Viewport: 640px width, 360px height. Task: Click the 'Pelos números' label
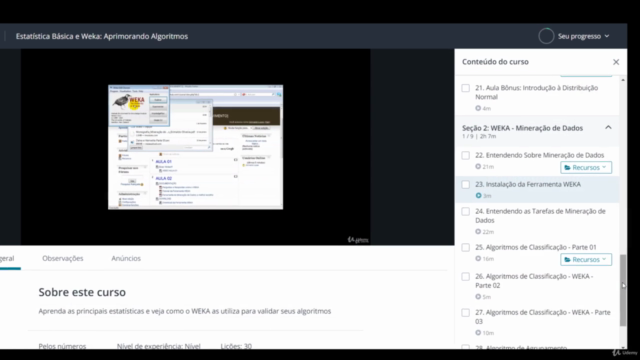[x=62, y=346]
